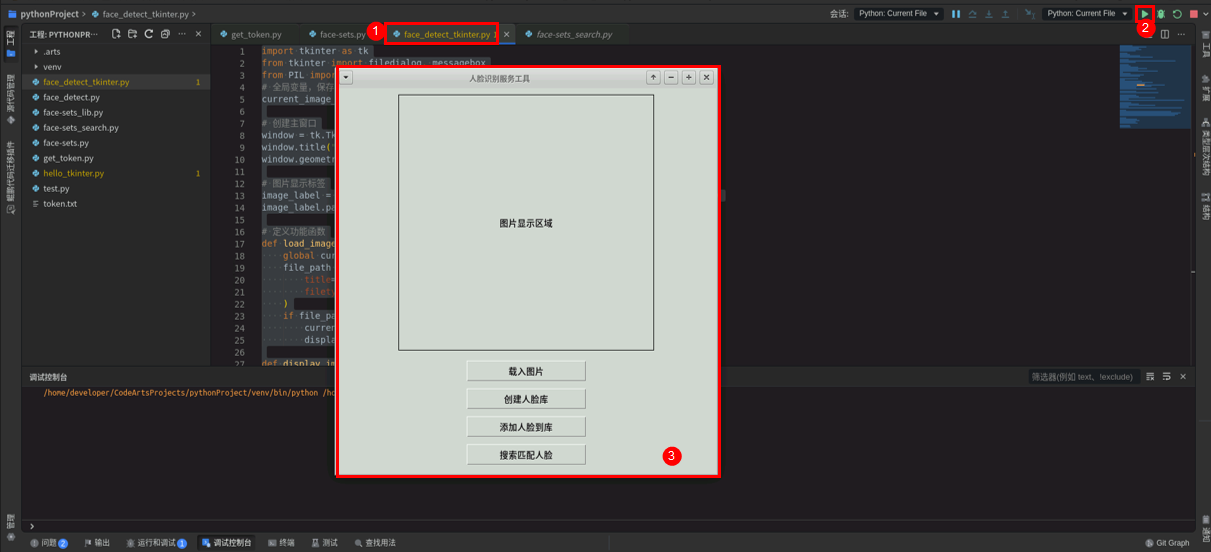Create a new file in the project explorer
This screenshot has width=1211, height=552.
click(116, 34)
